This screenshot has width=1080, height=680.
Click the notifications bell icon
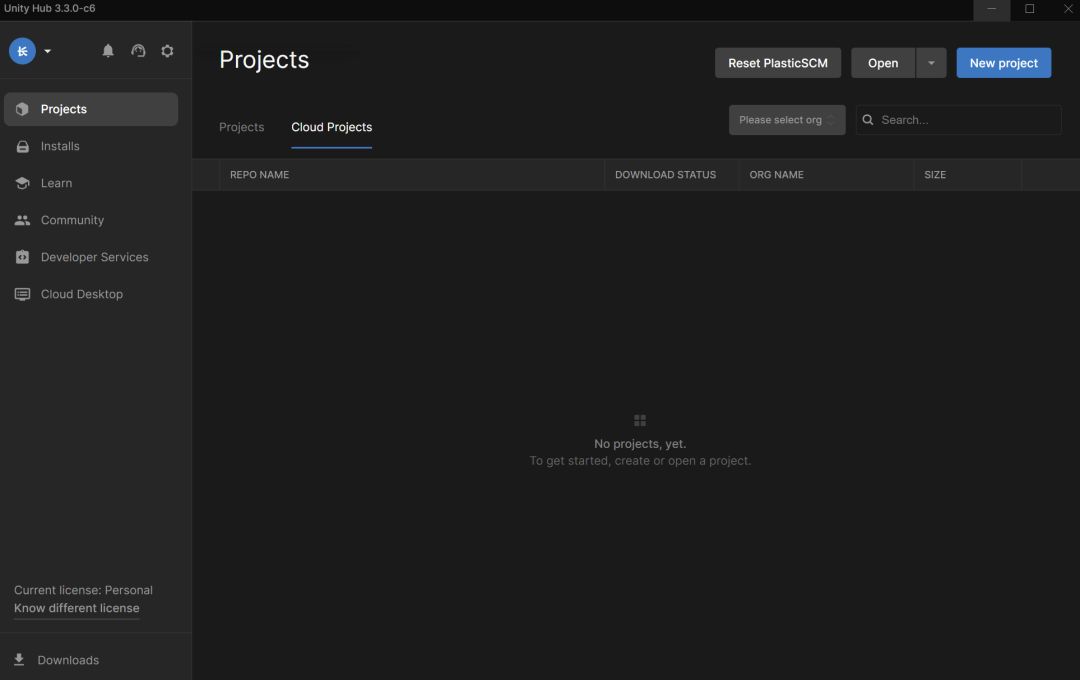click(x=108, y=51)
